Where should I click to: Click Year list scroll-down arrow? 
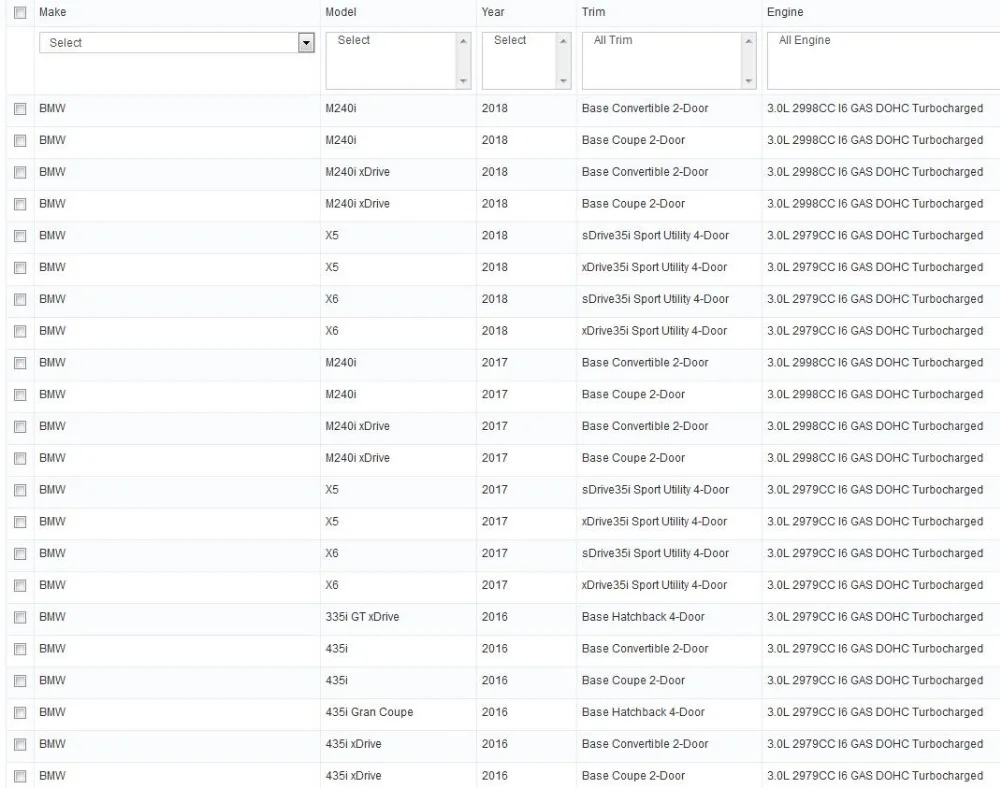(563, 81)
